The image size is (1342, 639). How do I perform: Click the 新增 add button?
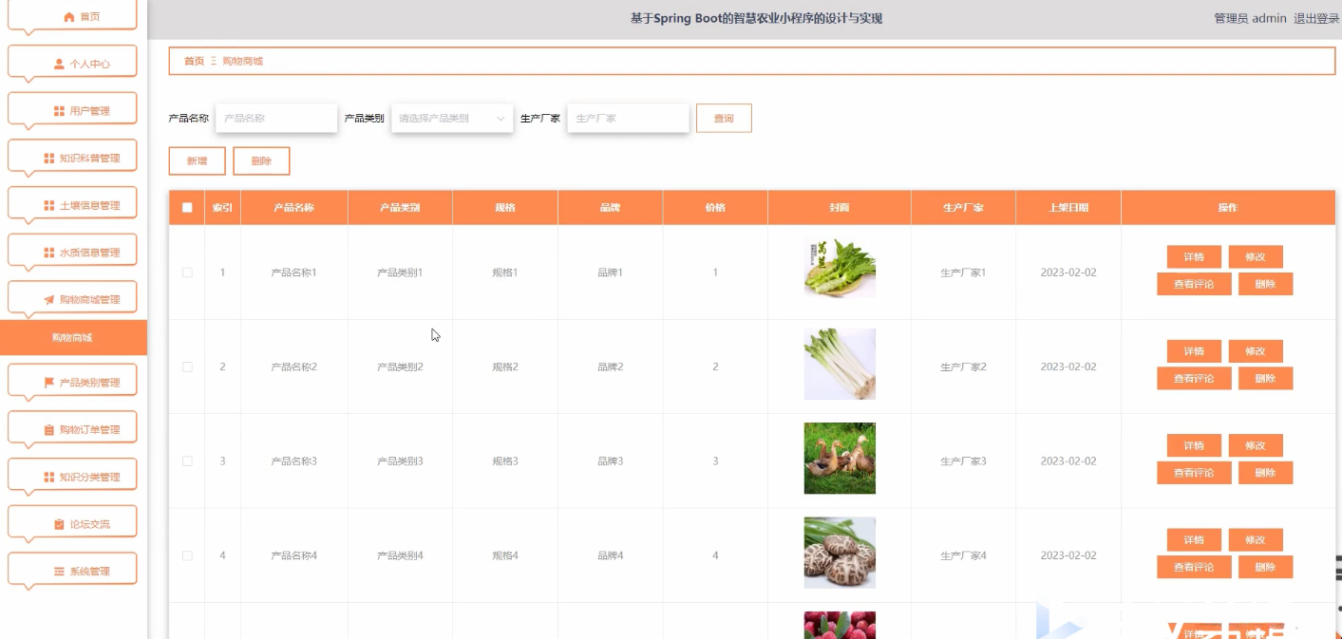click(197, 161)
